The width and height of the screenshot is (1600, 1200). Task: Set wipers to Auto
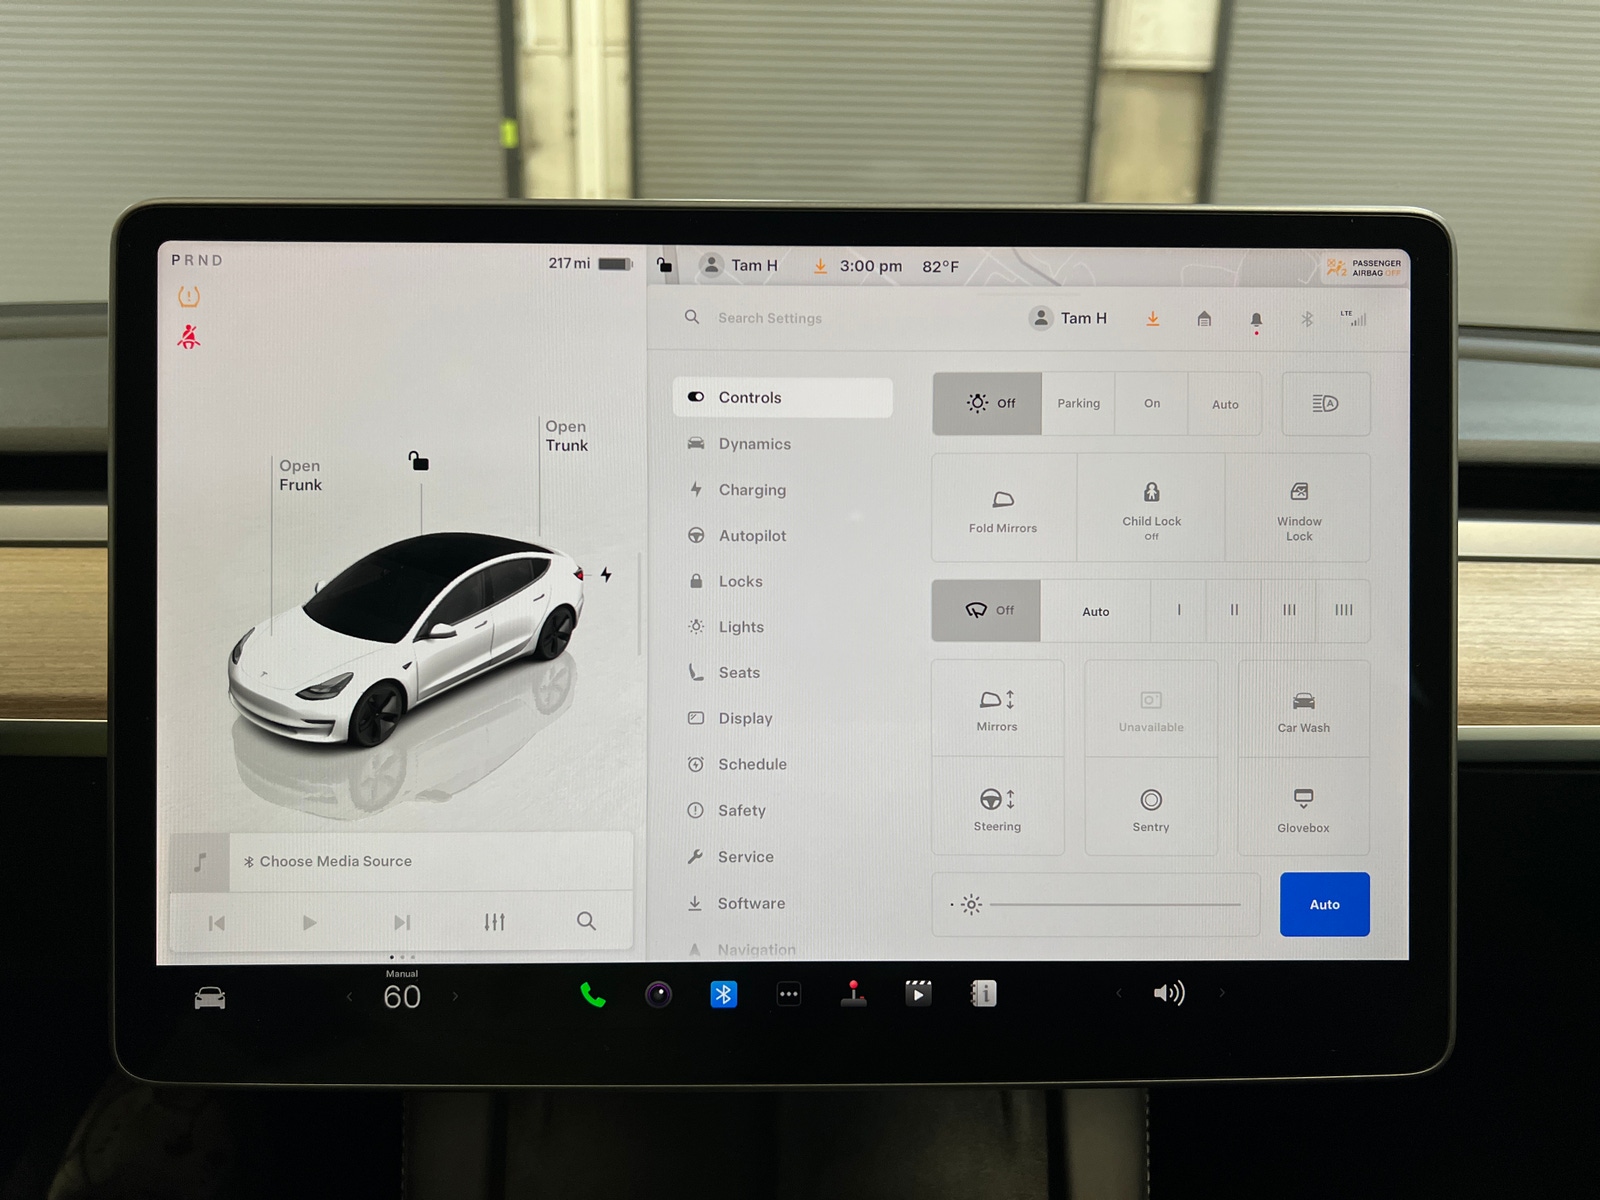[x=1096, y=611]
